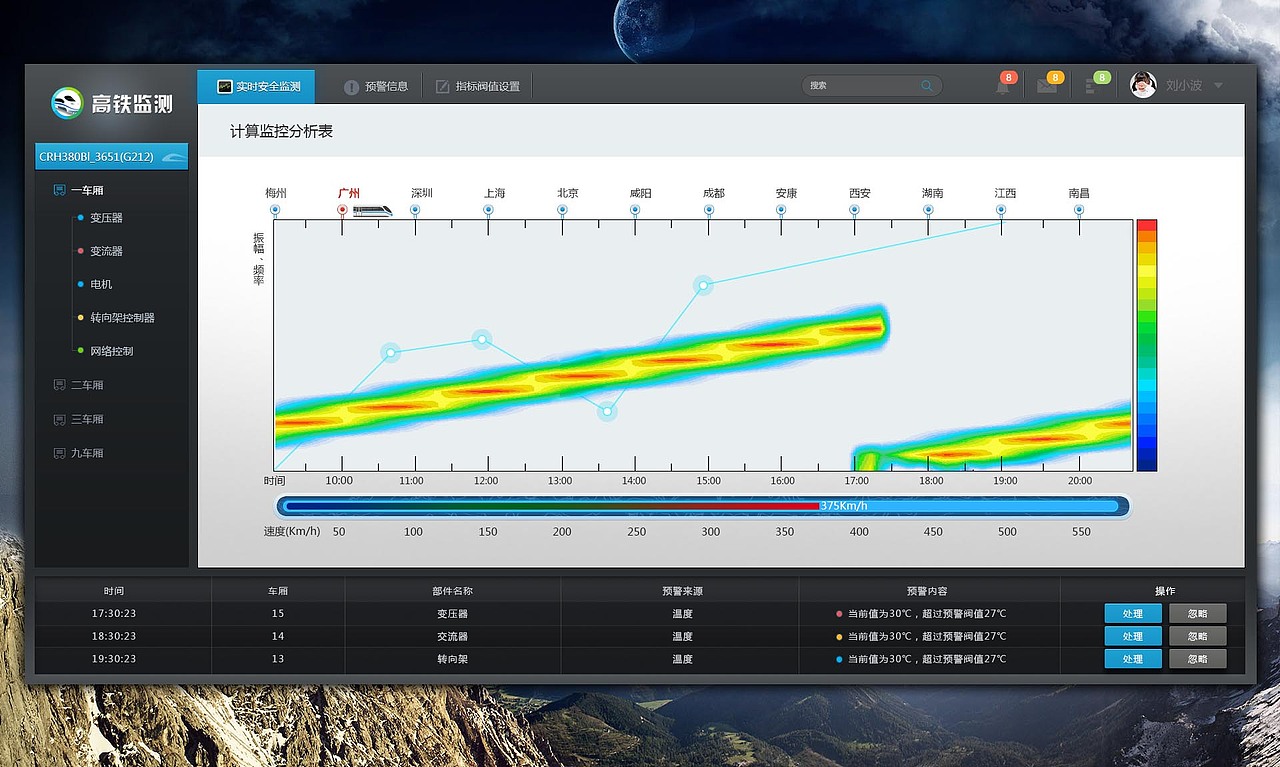Click 处理 for the 19:30:23 alert
The height and width of the screenshot is (767, 1280).
(1133, 659)
